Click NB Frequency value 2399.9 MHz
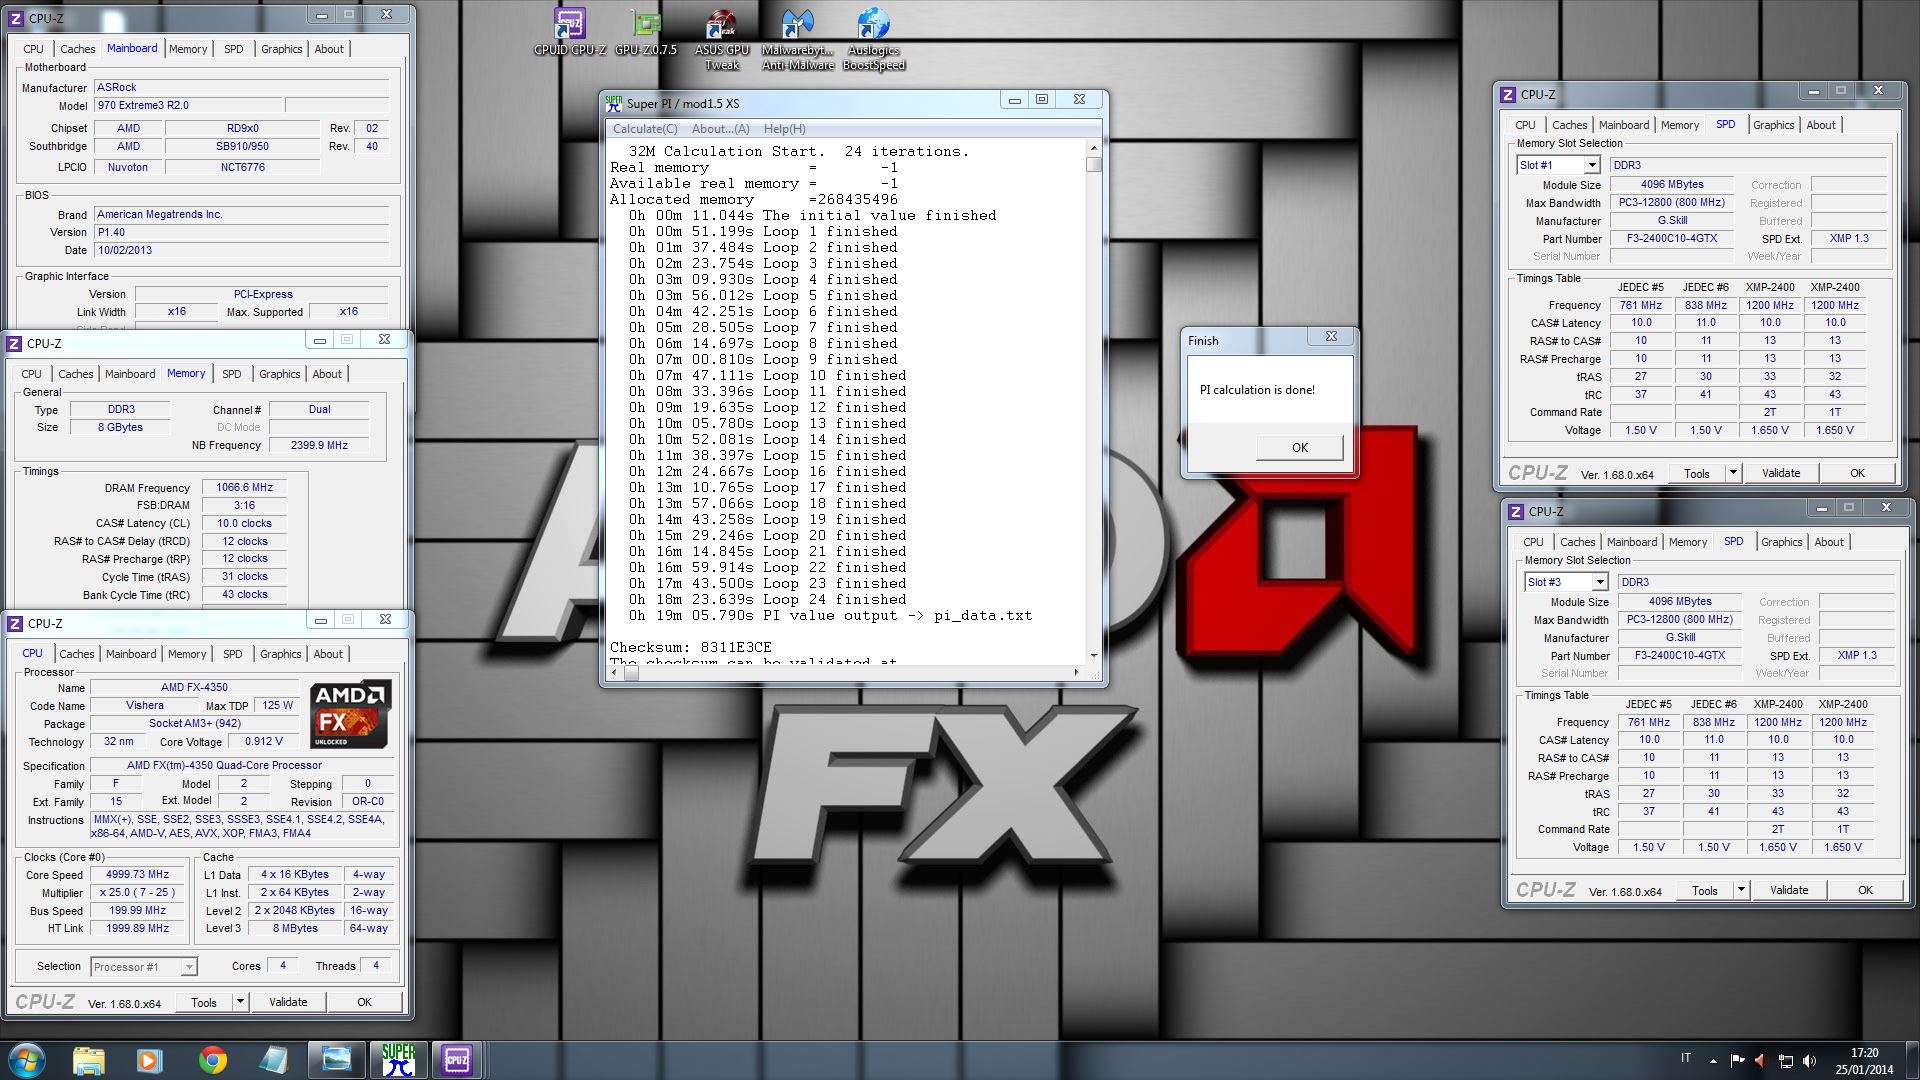The image size is (1920, 1080). [x=319, y=446]
